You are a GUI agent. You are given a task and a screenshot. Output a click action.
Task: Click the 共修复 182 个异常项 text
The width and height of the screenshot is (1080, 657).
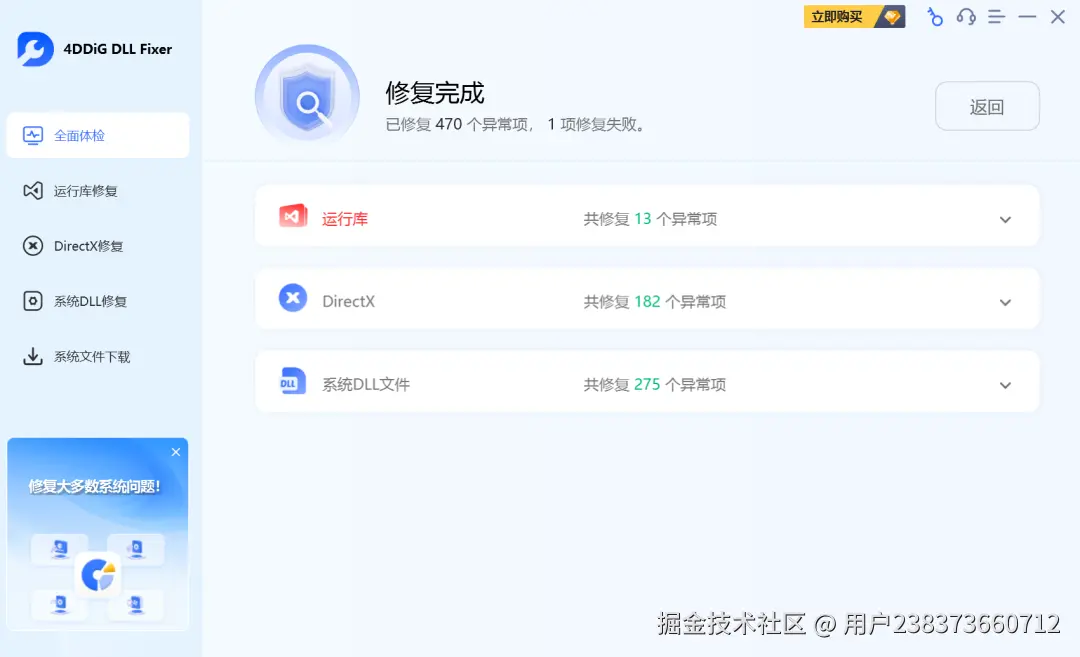pos(655,302)
